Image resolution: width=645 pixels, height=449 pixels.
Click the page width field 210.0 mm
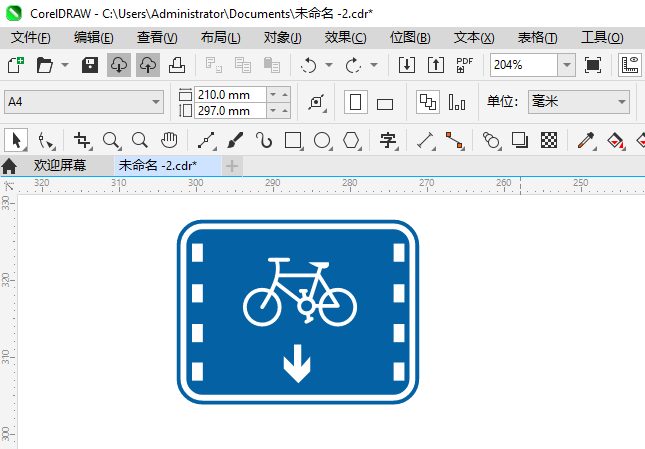pos(230,95)
